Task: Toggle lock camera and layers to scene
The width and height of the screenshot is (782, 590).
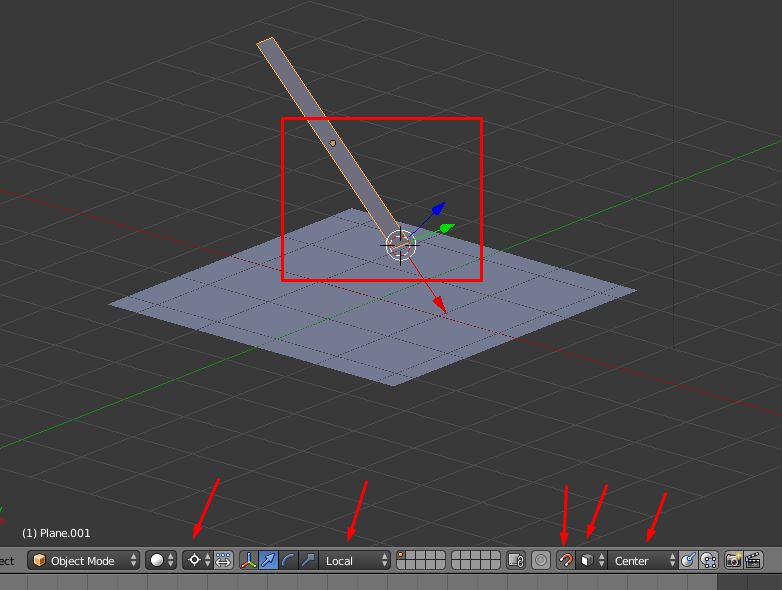Action: point(516,560)
